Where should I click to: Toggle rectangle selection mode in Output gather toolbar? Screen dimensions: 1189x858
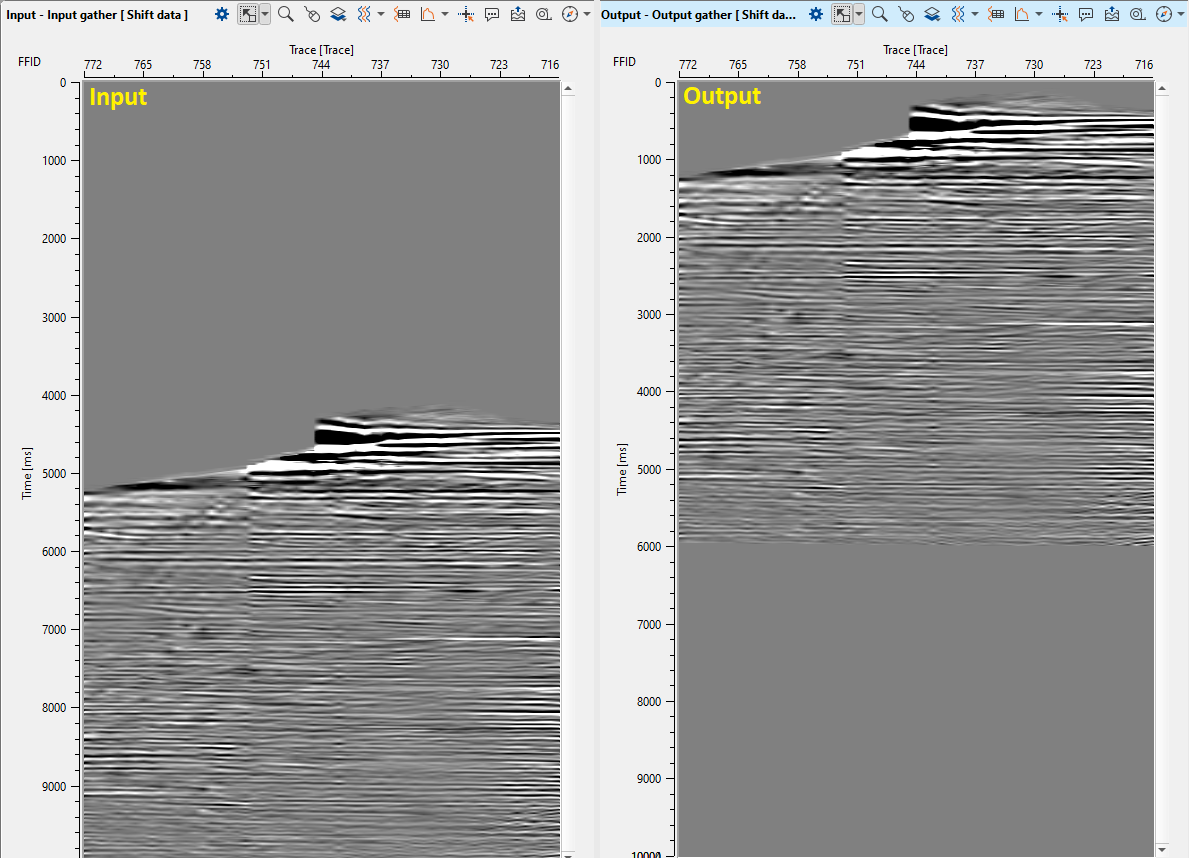click(x=842, y=14)
